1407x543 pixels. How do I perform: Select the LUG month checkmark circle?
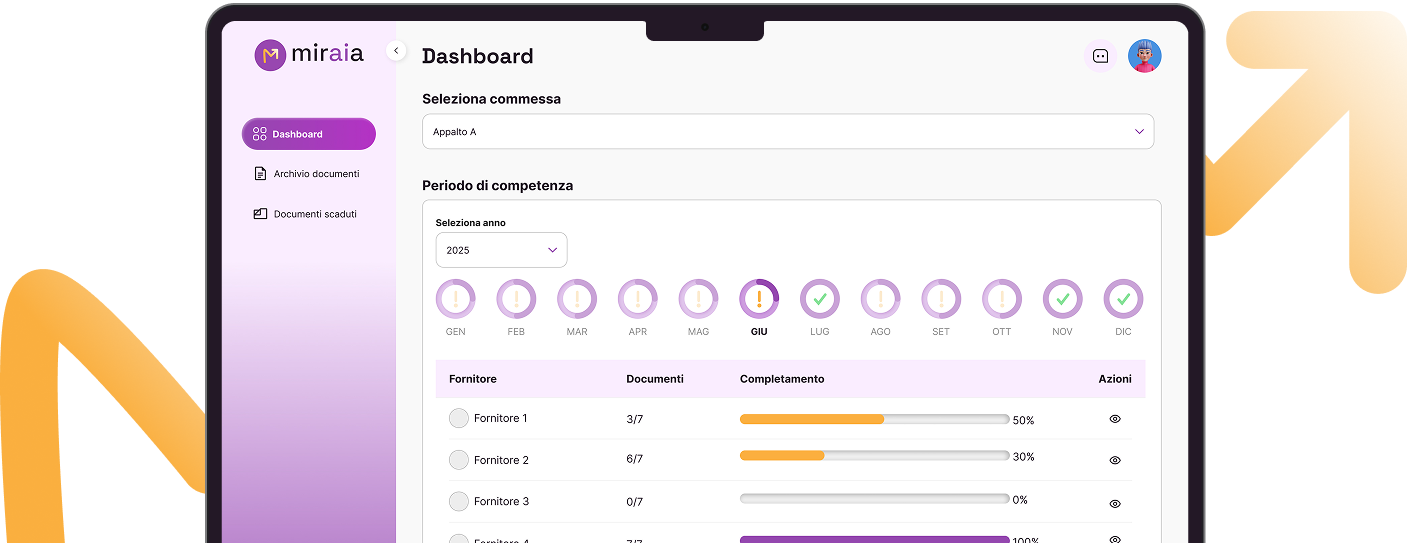pos(820,299)
